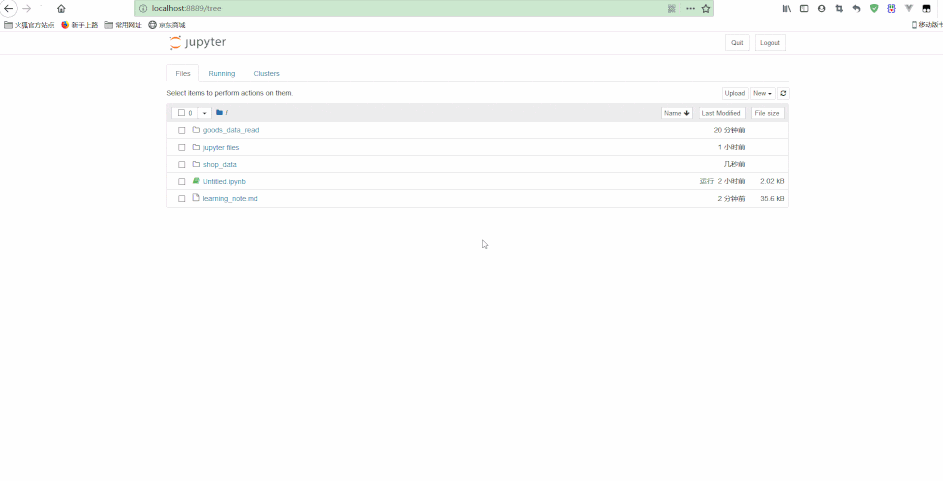
Task: Tick the learning_note.md checkbox
Action: 182,199
